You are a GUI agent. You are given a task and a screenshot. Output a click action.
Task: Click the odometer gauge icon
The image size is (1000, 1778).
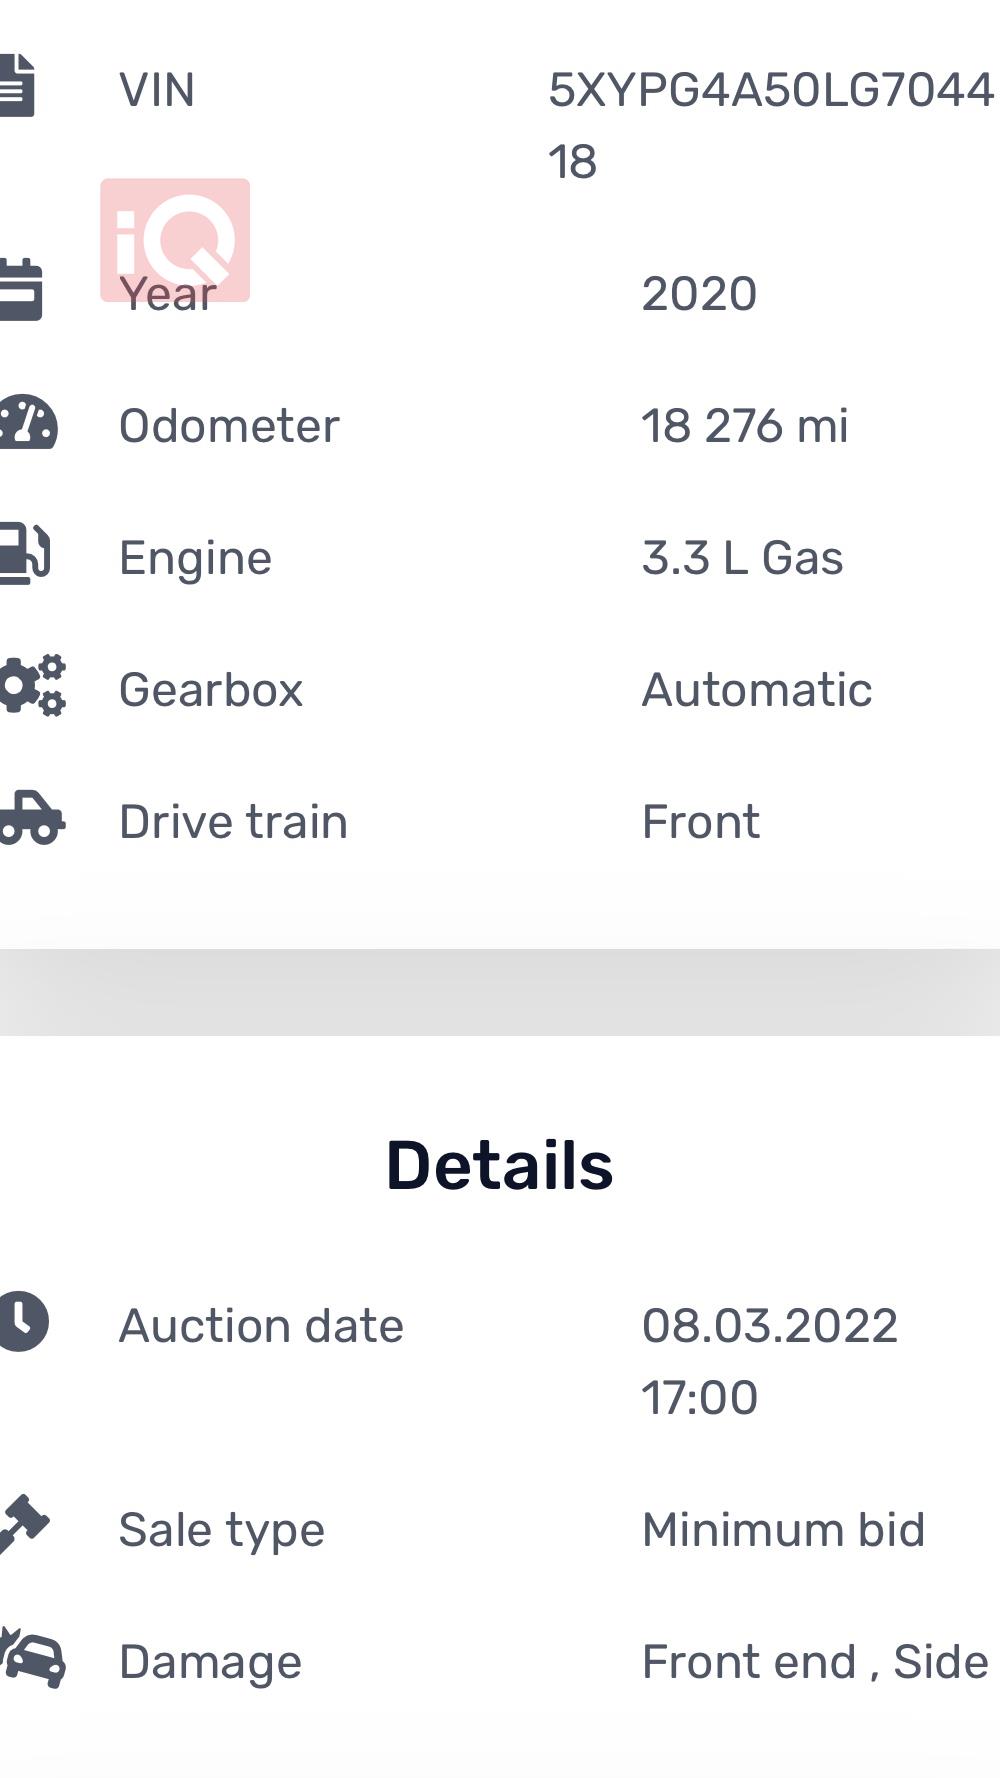[28, 423]
